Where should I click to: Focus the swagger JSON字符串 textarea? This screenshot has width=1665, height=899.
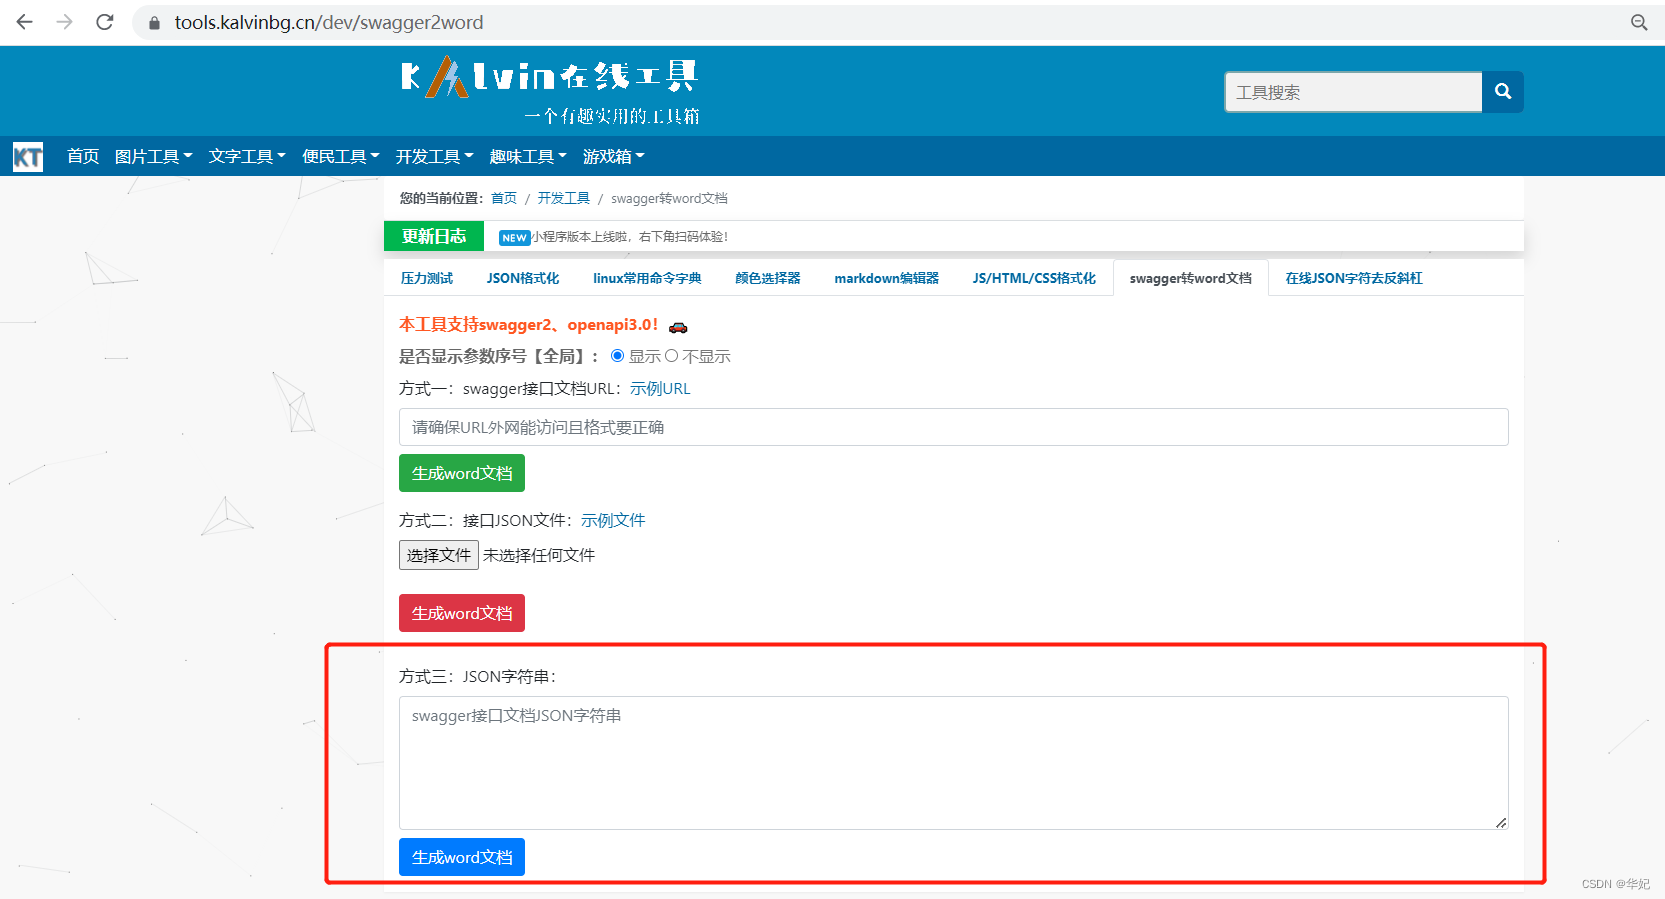pos(953,763)
